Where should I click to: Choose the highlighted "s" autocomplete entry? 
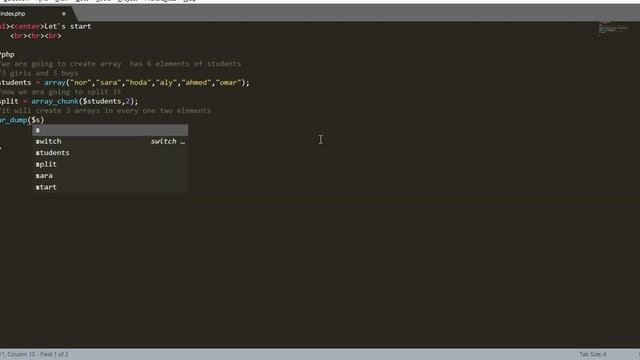coord(110,130)
